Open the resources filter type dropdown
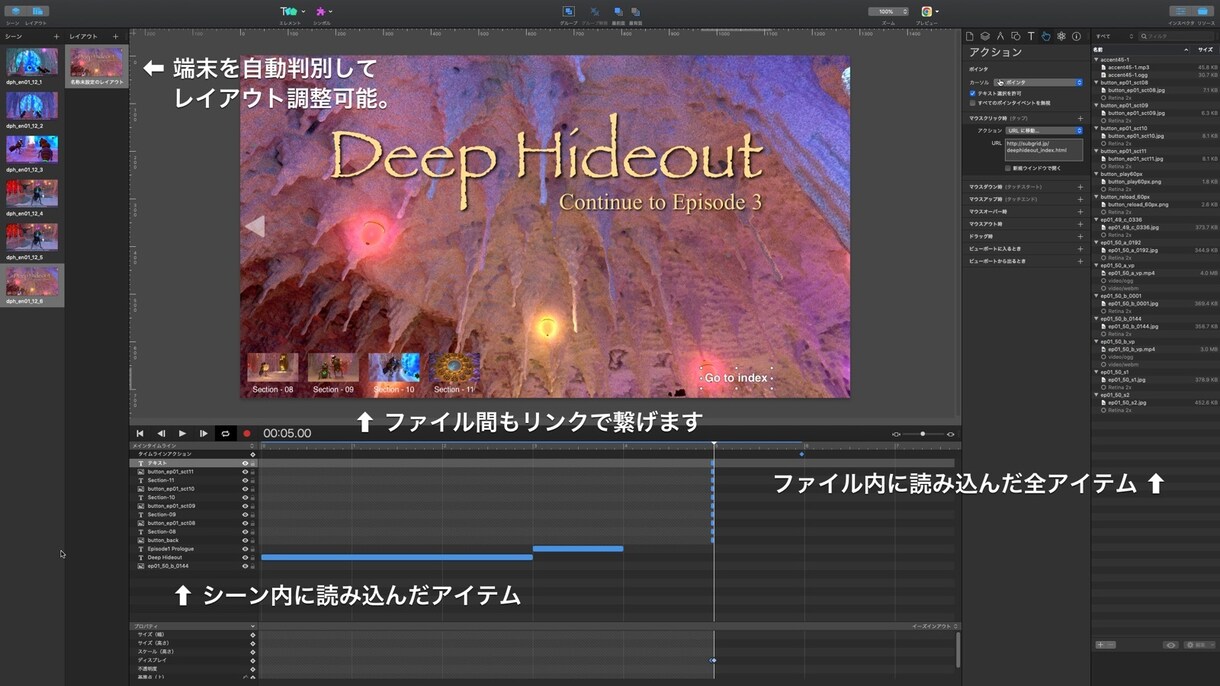 coord(1113,36)
